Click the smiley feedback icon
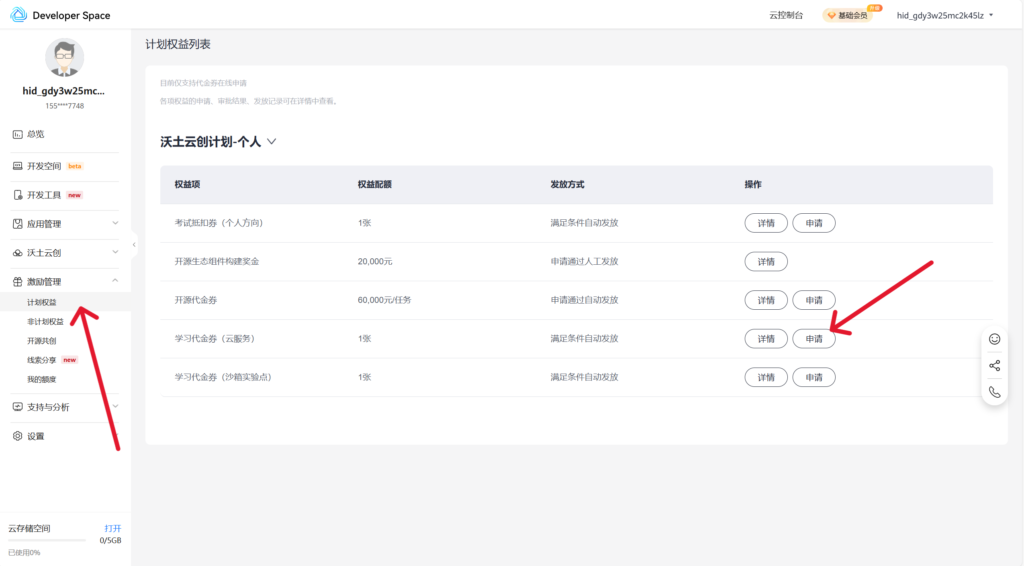The width and height of the screenshot is (1024, 566). coord(995,339)
